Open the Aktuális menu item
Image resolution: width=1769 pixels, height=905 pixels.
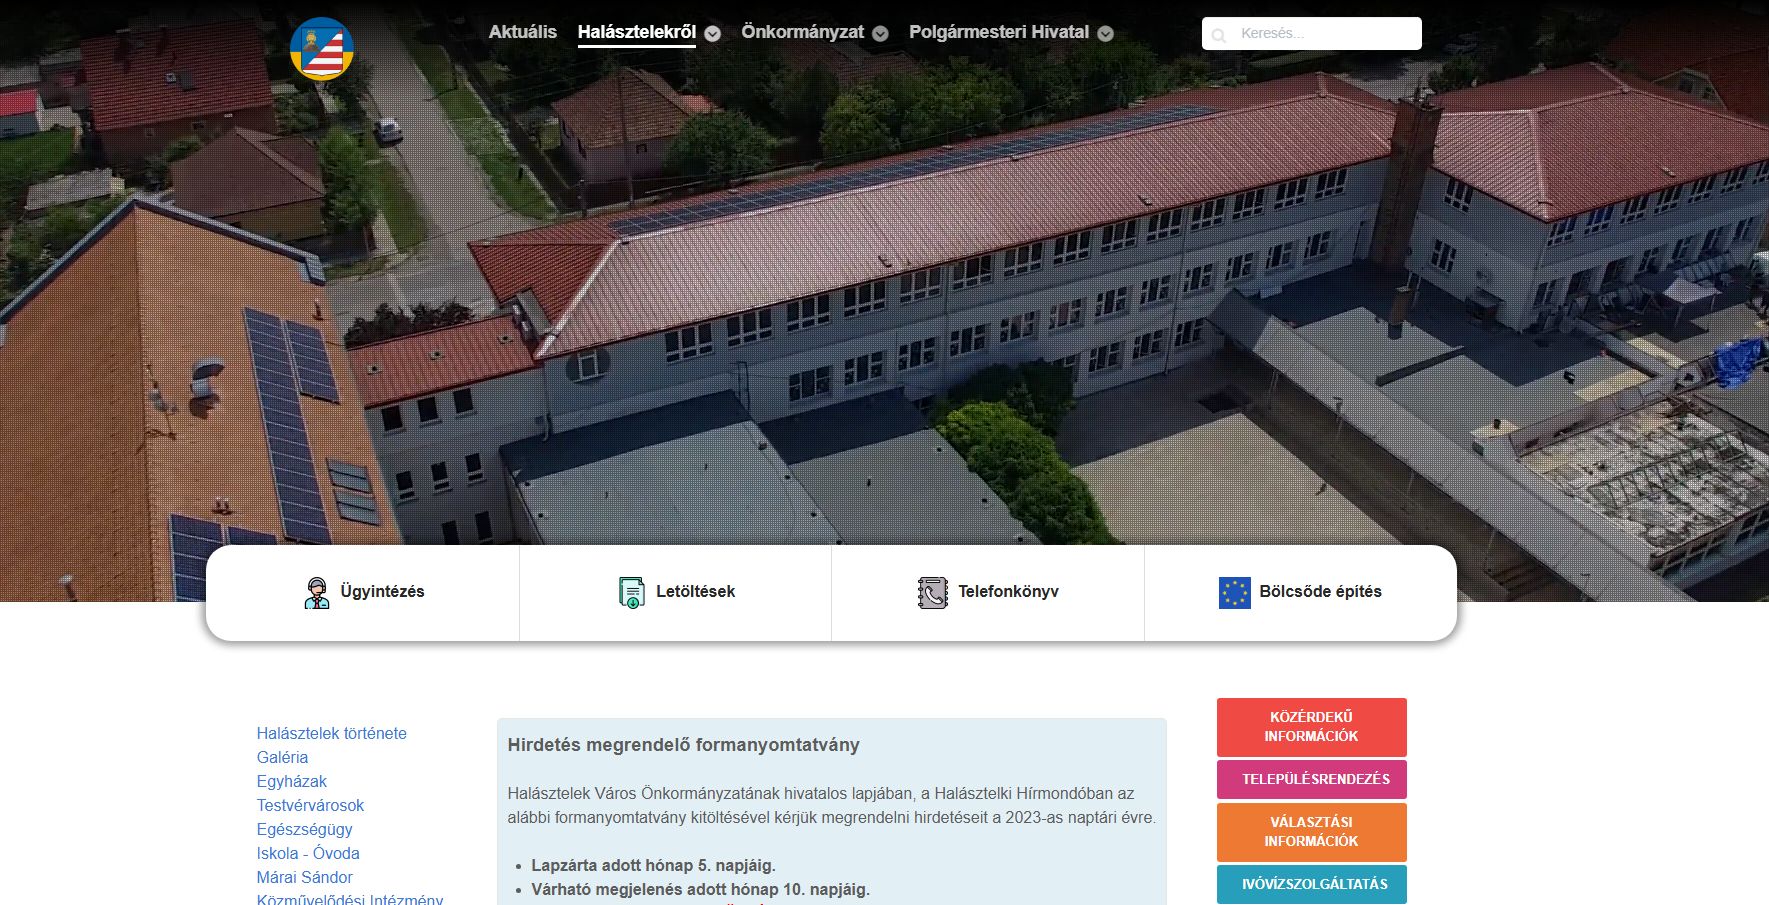(x=522, y=32)
